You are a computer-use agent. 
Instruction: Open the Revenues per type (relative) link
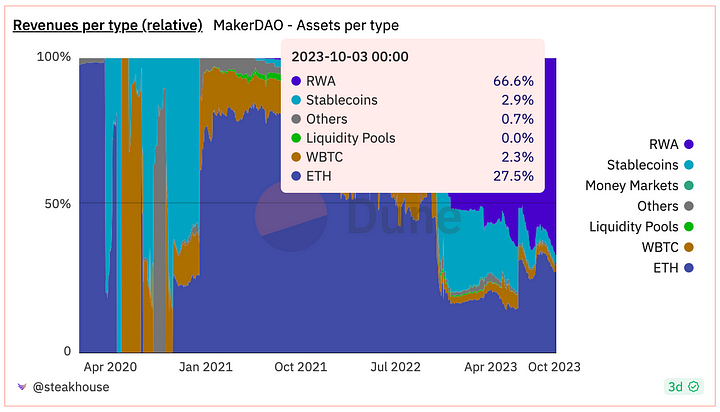pos(107,25)
